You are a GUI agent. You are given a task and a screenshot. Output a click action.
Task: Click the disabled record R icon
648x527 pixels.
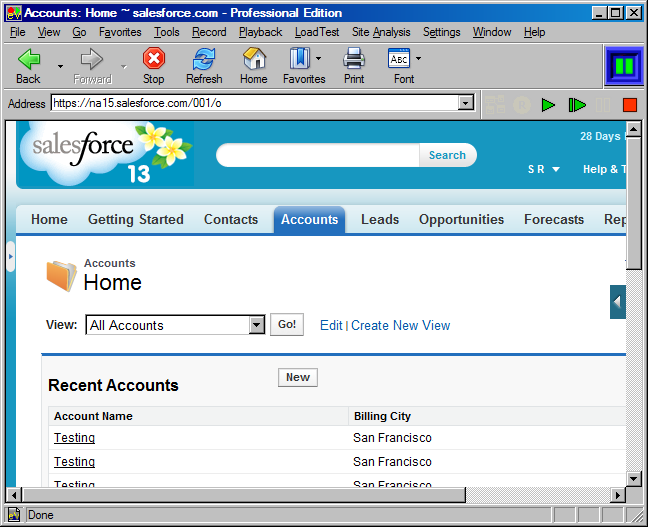522,105
